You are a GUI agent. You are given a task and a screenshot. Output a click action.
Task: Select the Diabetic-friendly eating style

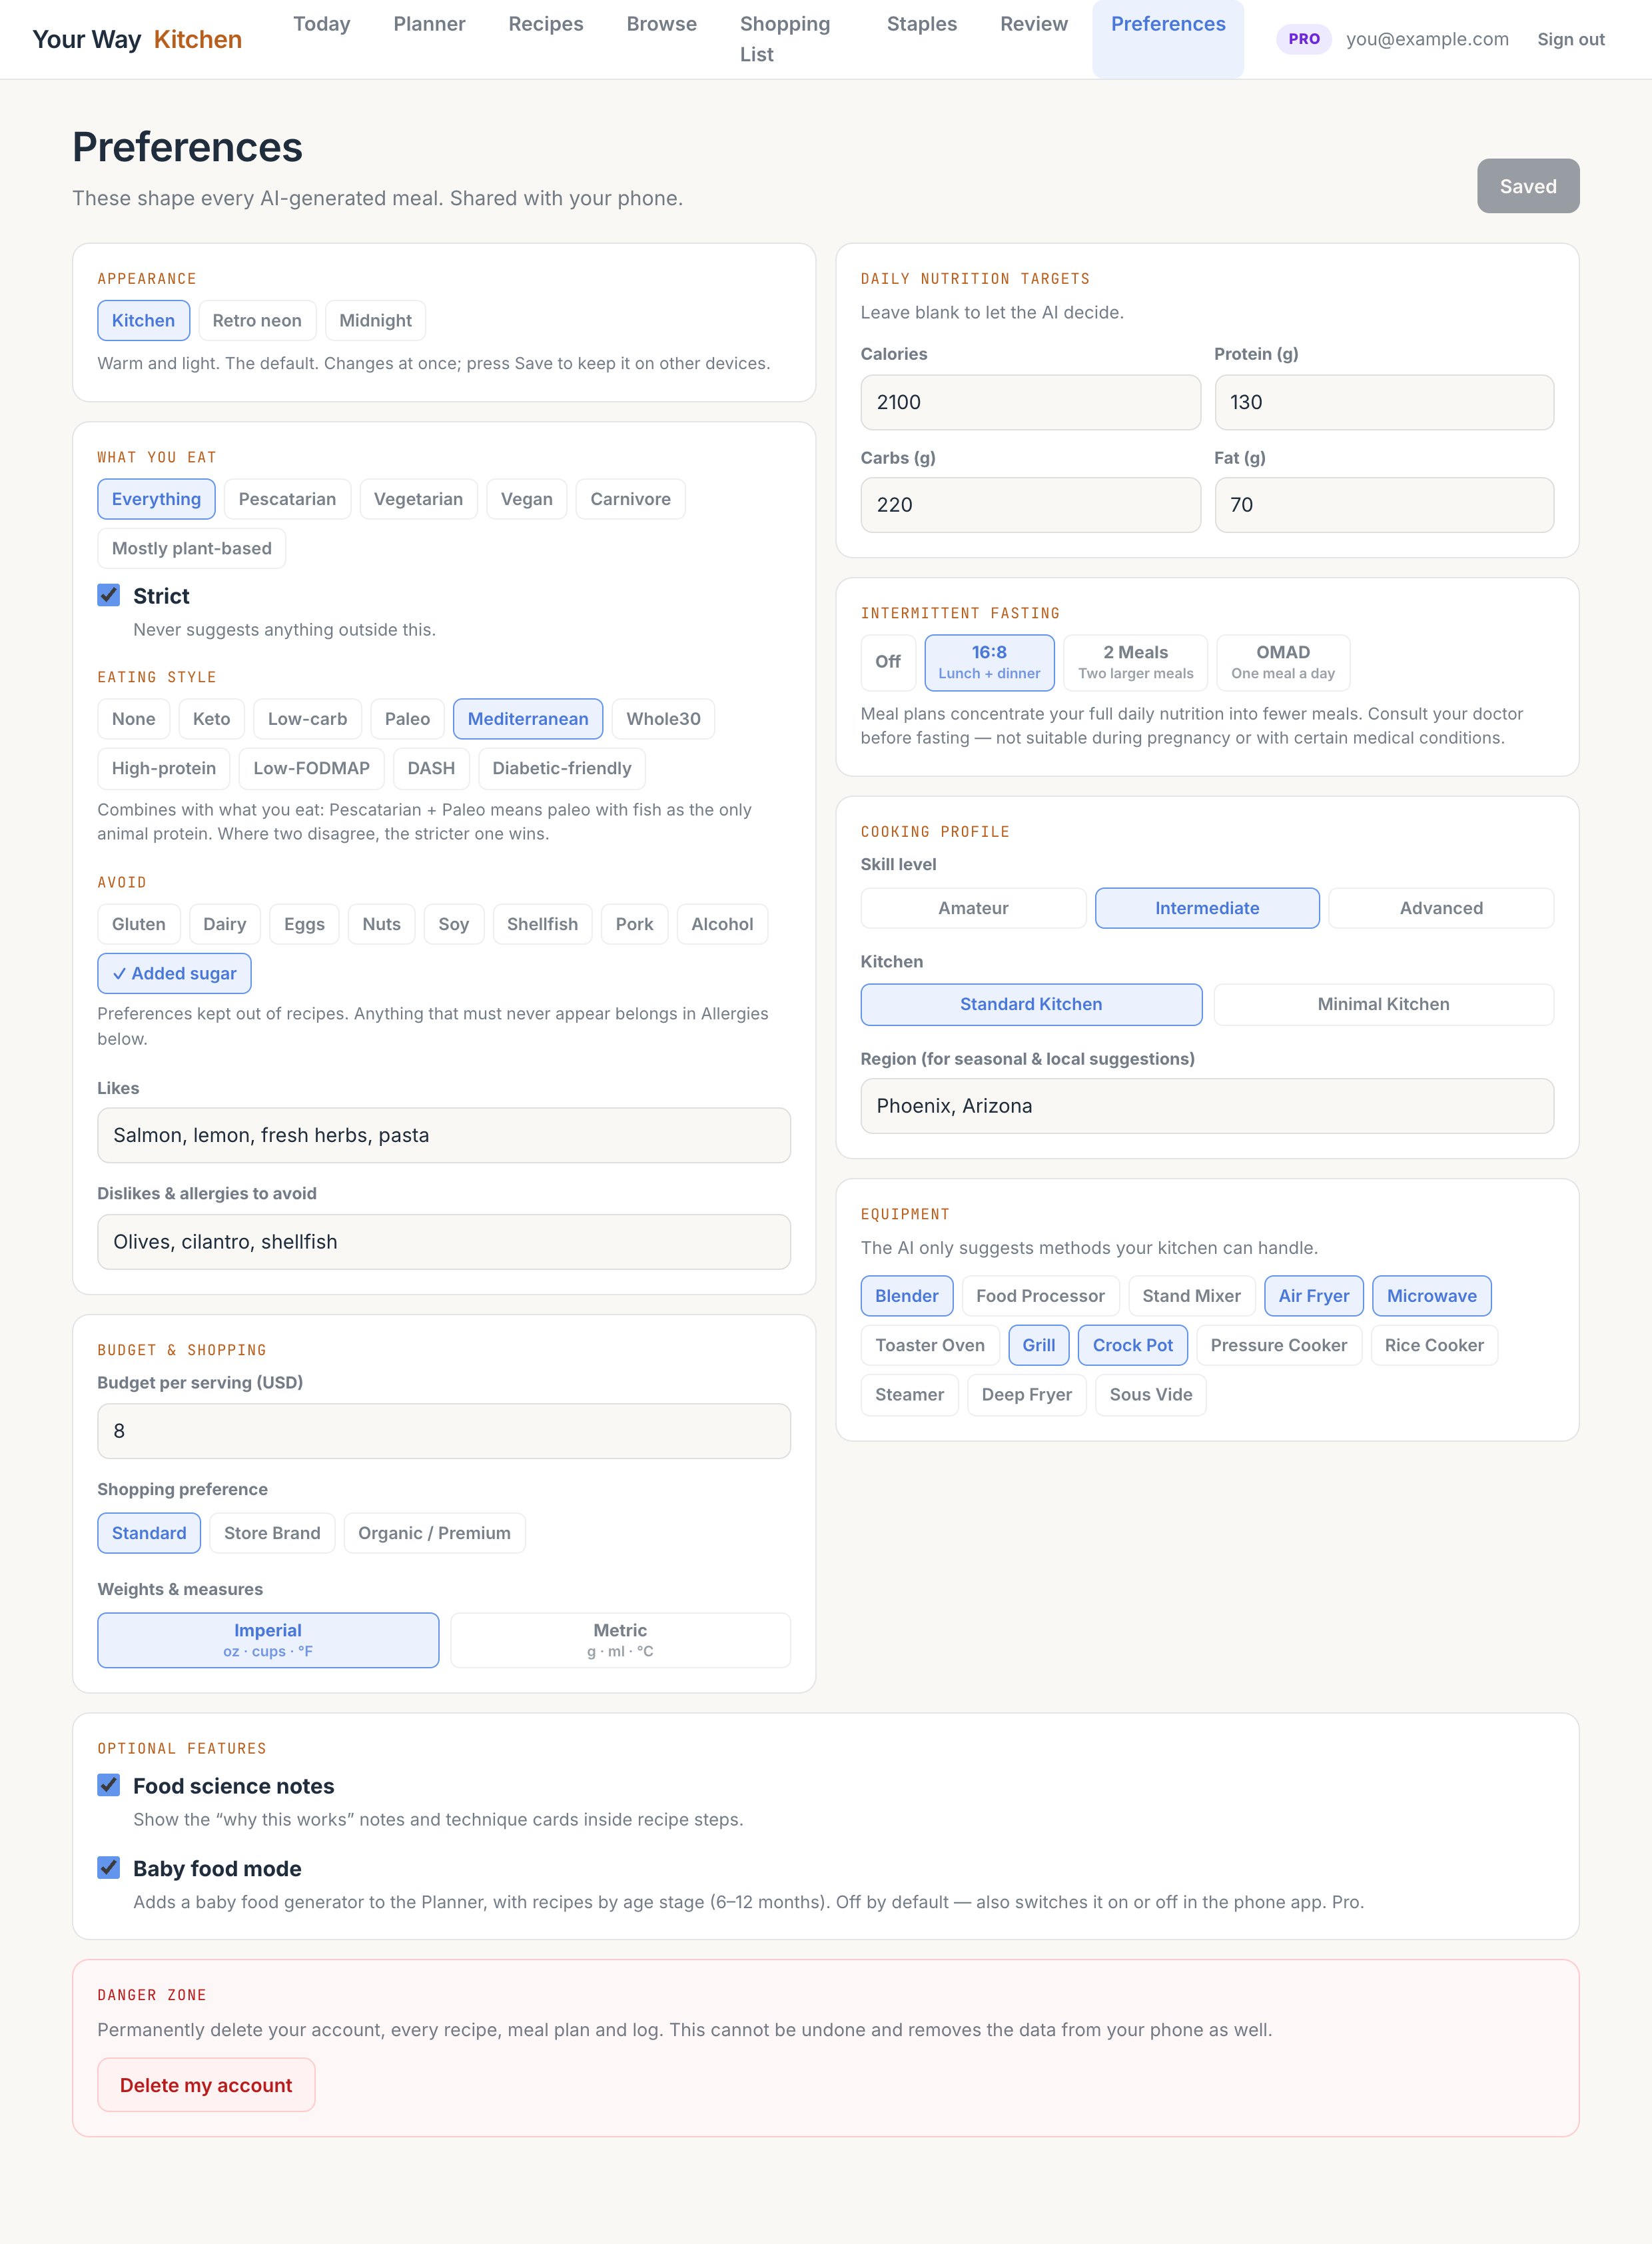point(562,768)
